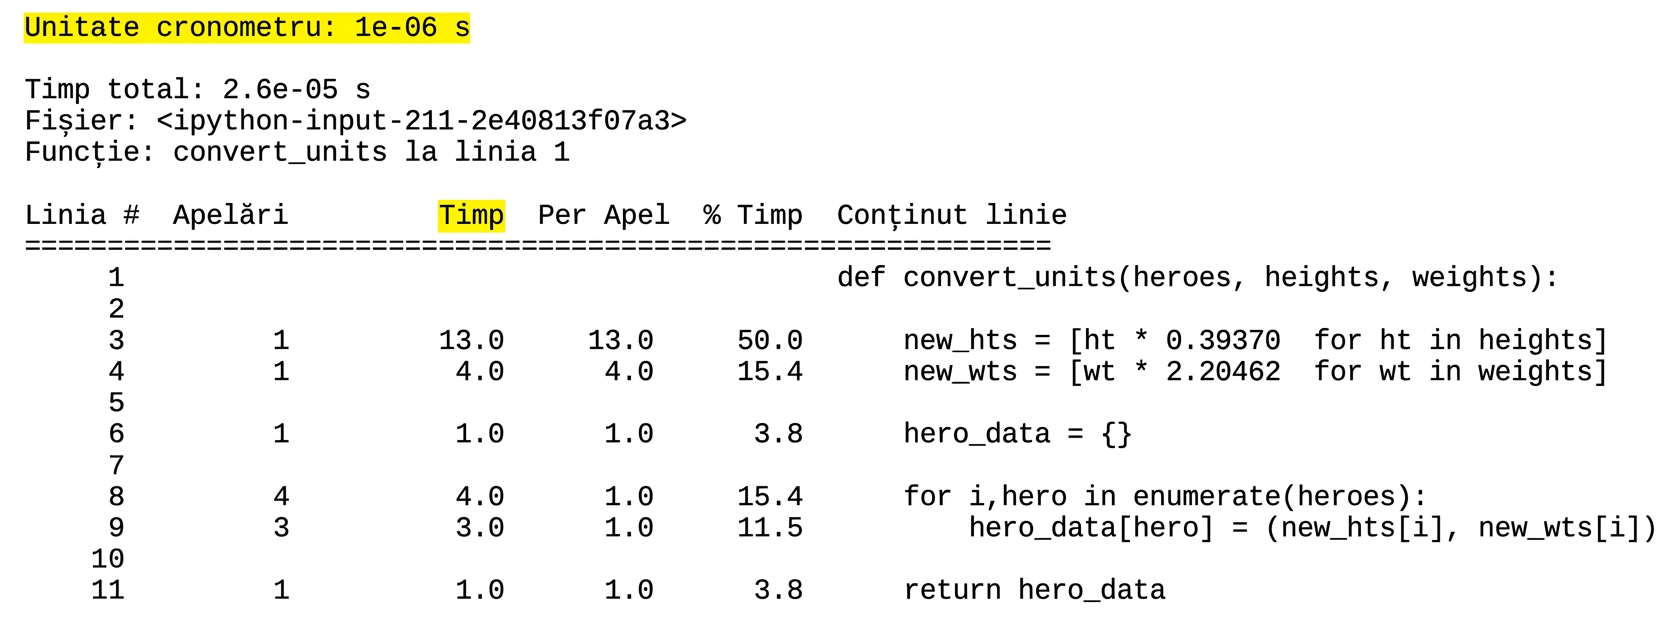This screenshot has height=624, width=1669.
Task: Click the highlighted 'Timp' column header
Action: [x=471, y=216]
